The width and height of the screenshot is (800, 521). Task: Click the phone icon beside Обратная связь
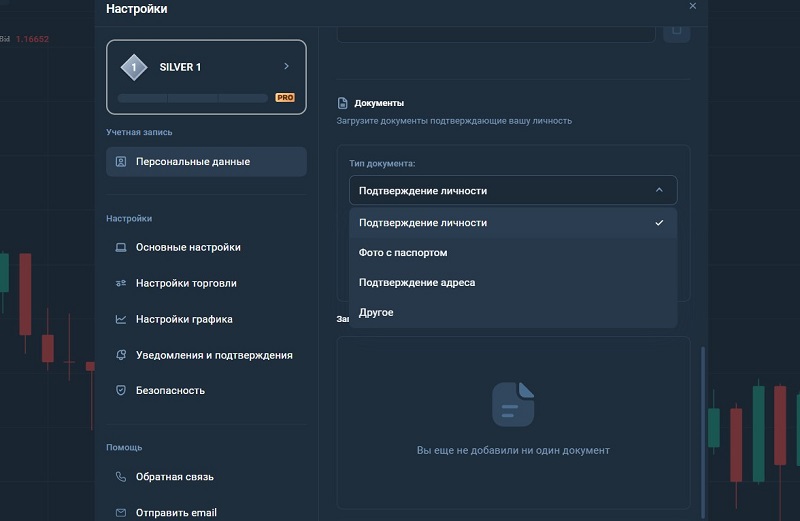pyautogui.click(x=121, y=477)
